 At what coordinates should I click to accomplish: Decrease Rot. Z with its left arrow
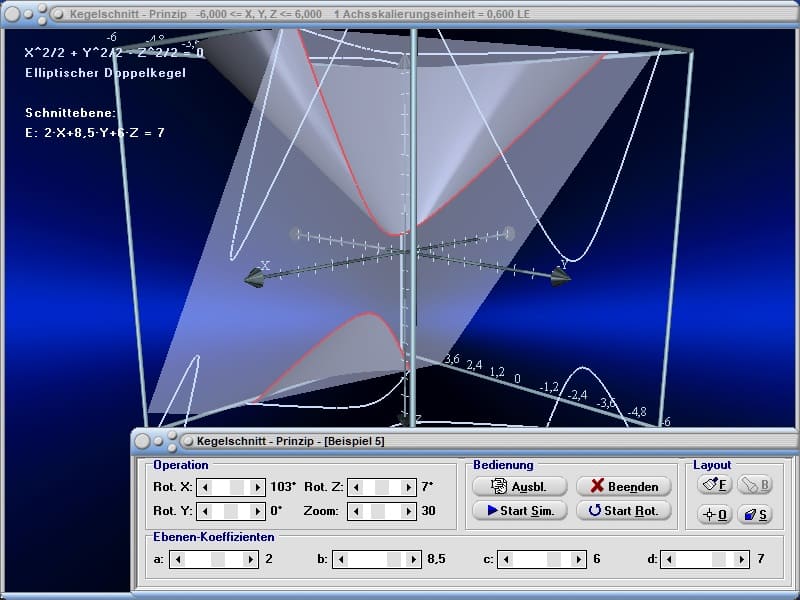[356, 487]
